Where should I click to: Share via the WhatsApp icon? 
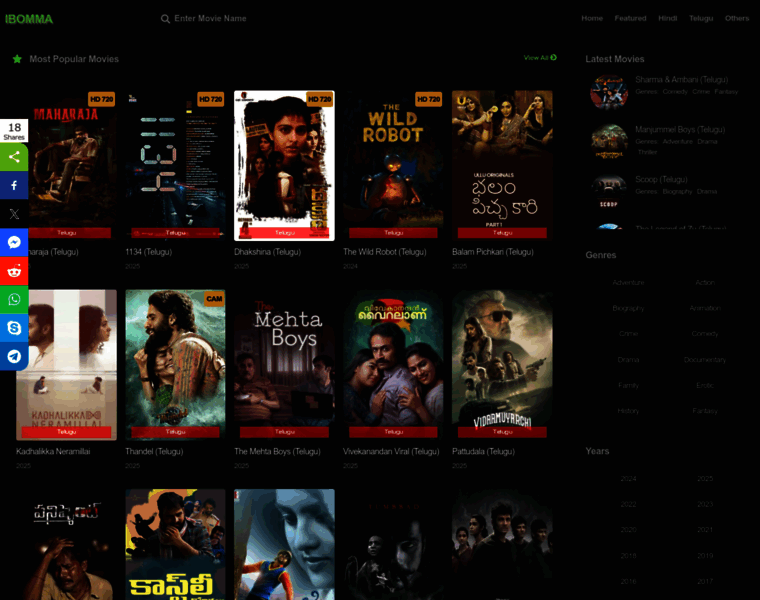point(14,300)
